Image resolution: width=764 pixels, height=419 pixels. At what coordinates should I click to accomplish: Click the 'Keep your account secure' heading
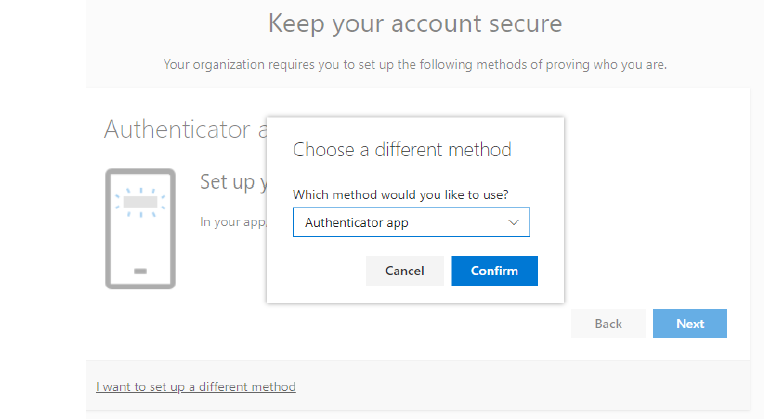click(415, 23)
